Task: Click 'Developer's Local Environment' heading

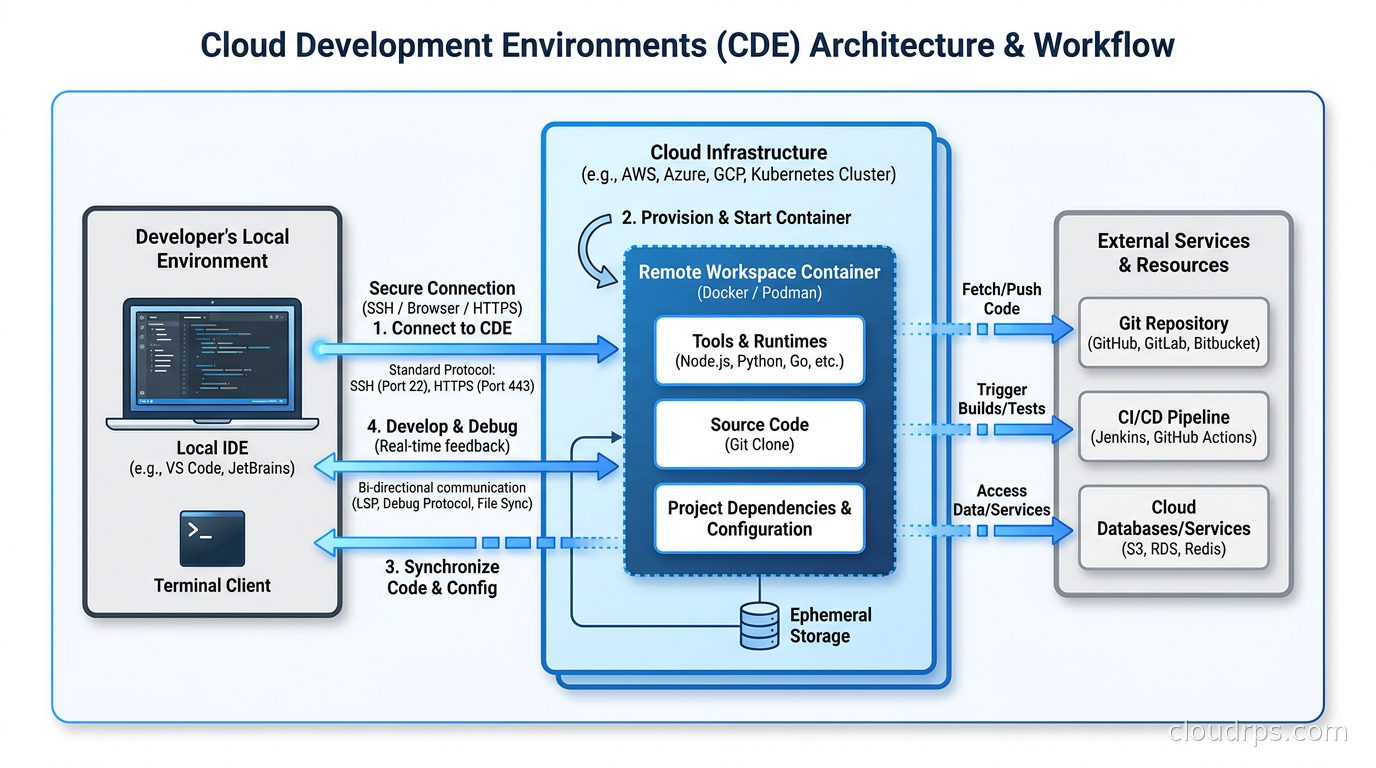Action: tap(212, 249)
